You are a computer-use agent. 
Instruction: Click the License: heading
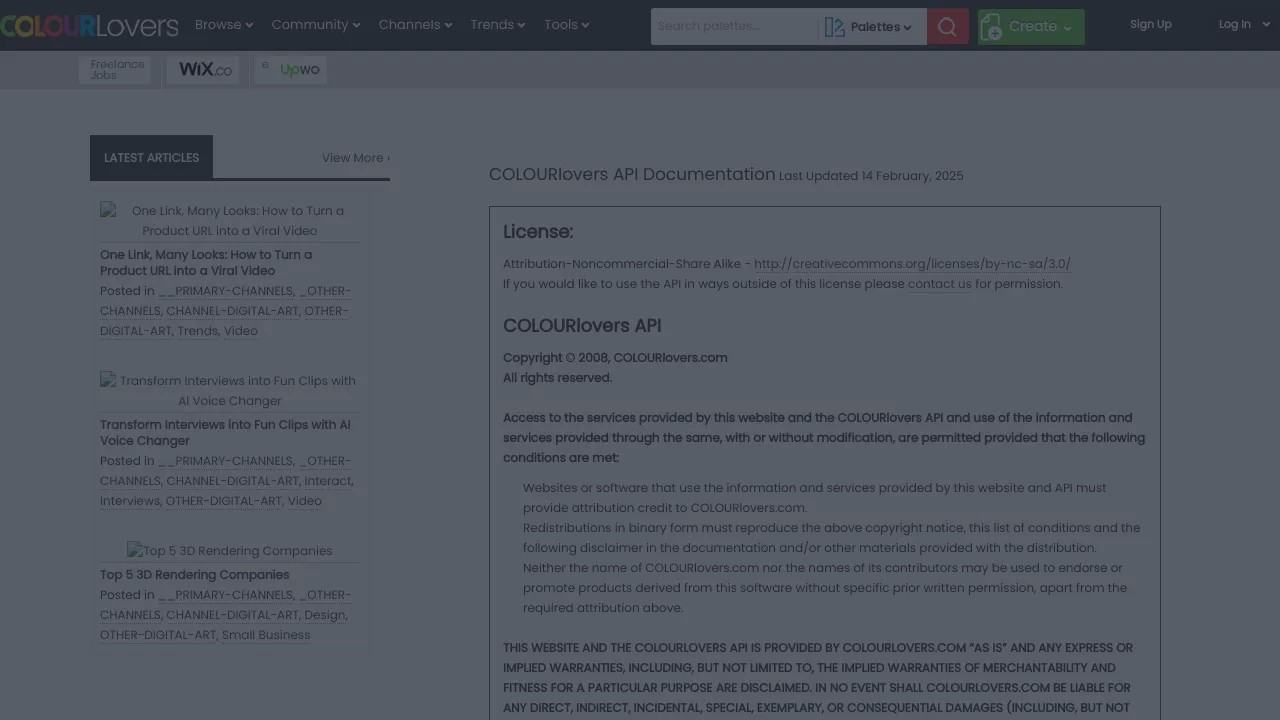click(538, 232)
